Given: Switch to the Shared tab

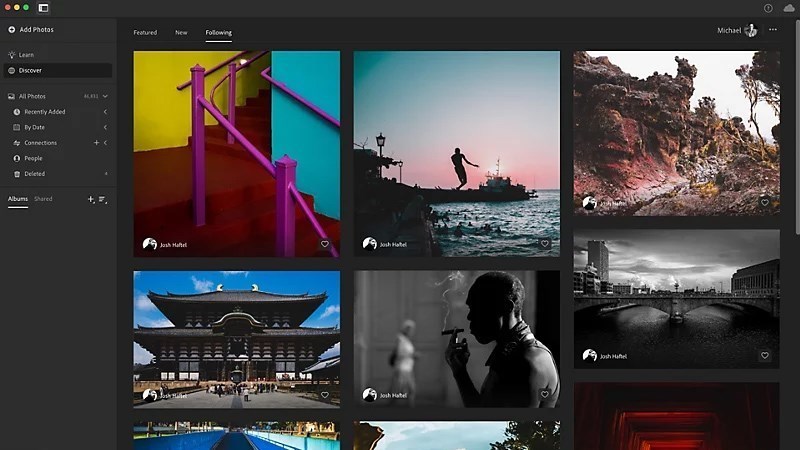Looking at the screenshot, I should point(43,199).
